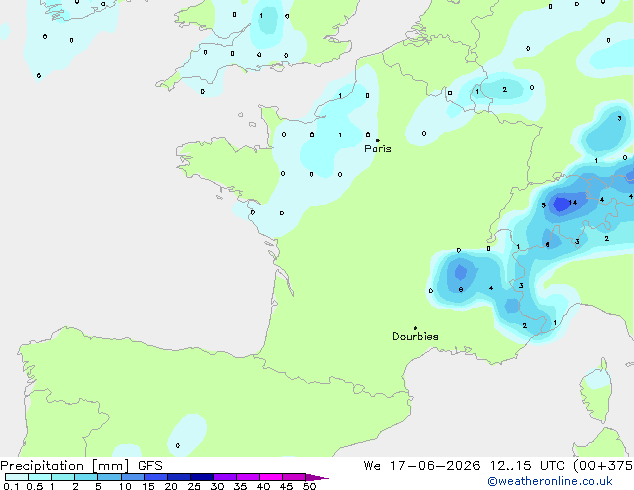The width and height of the screenshot is (634, 490).
Task: Click the 'We 17-06-2026' date text
Action: (x=422, y=466)
